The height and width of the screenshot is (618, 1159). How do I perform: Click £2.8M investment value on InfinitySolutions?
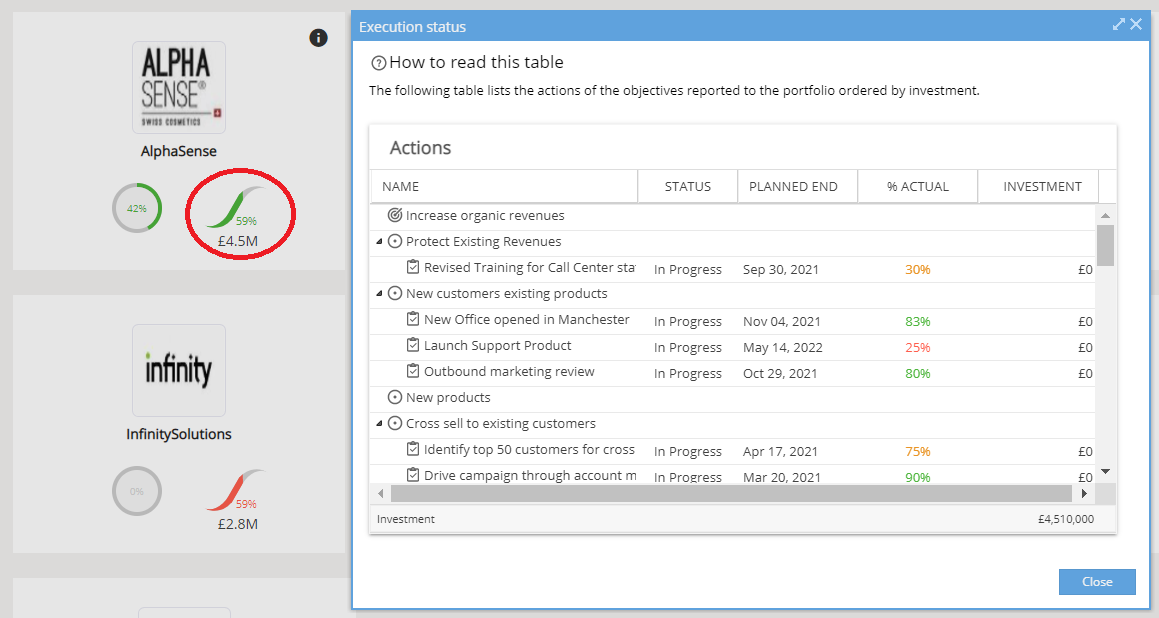[237, 524]
